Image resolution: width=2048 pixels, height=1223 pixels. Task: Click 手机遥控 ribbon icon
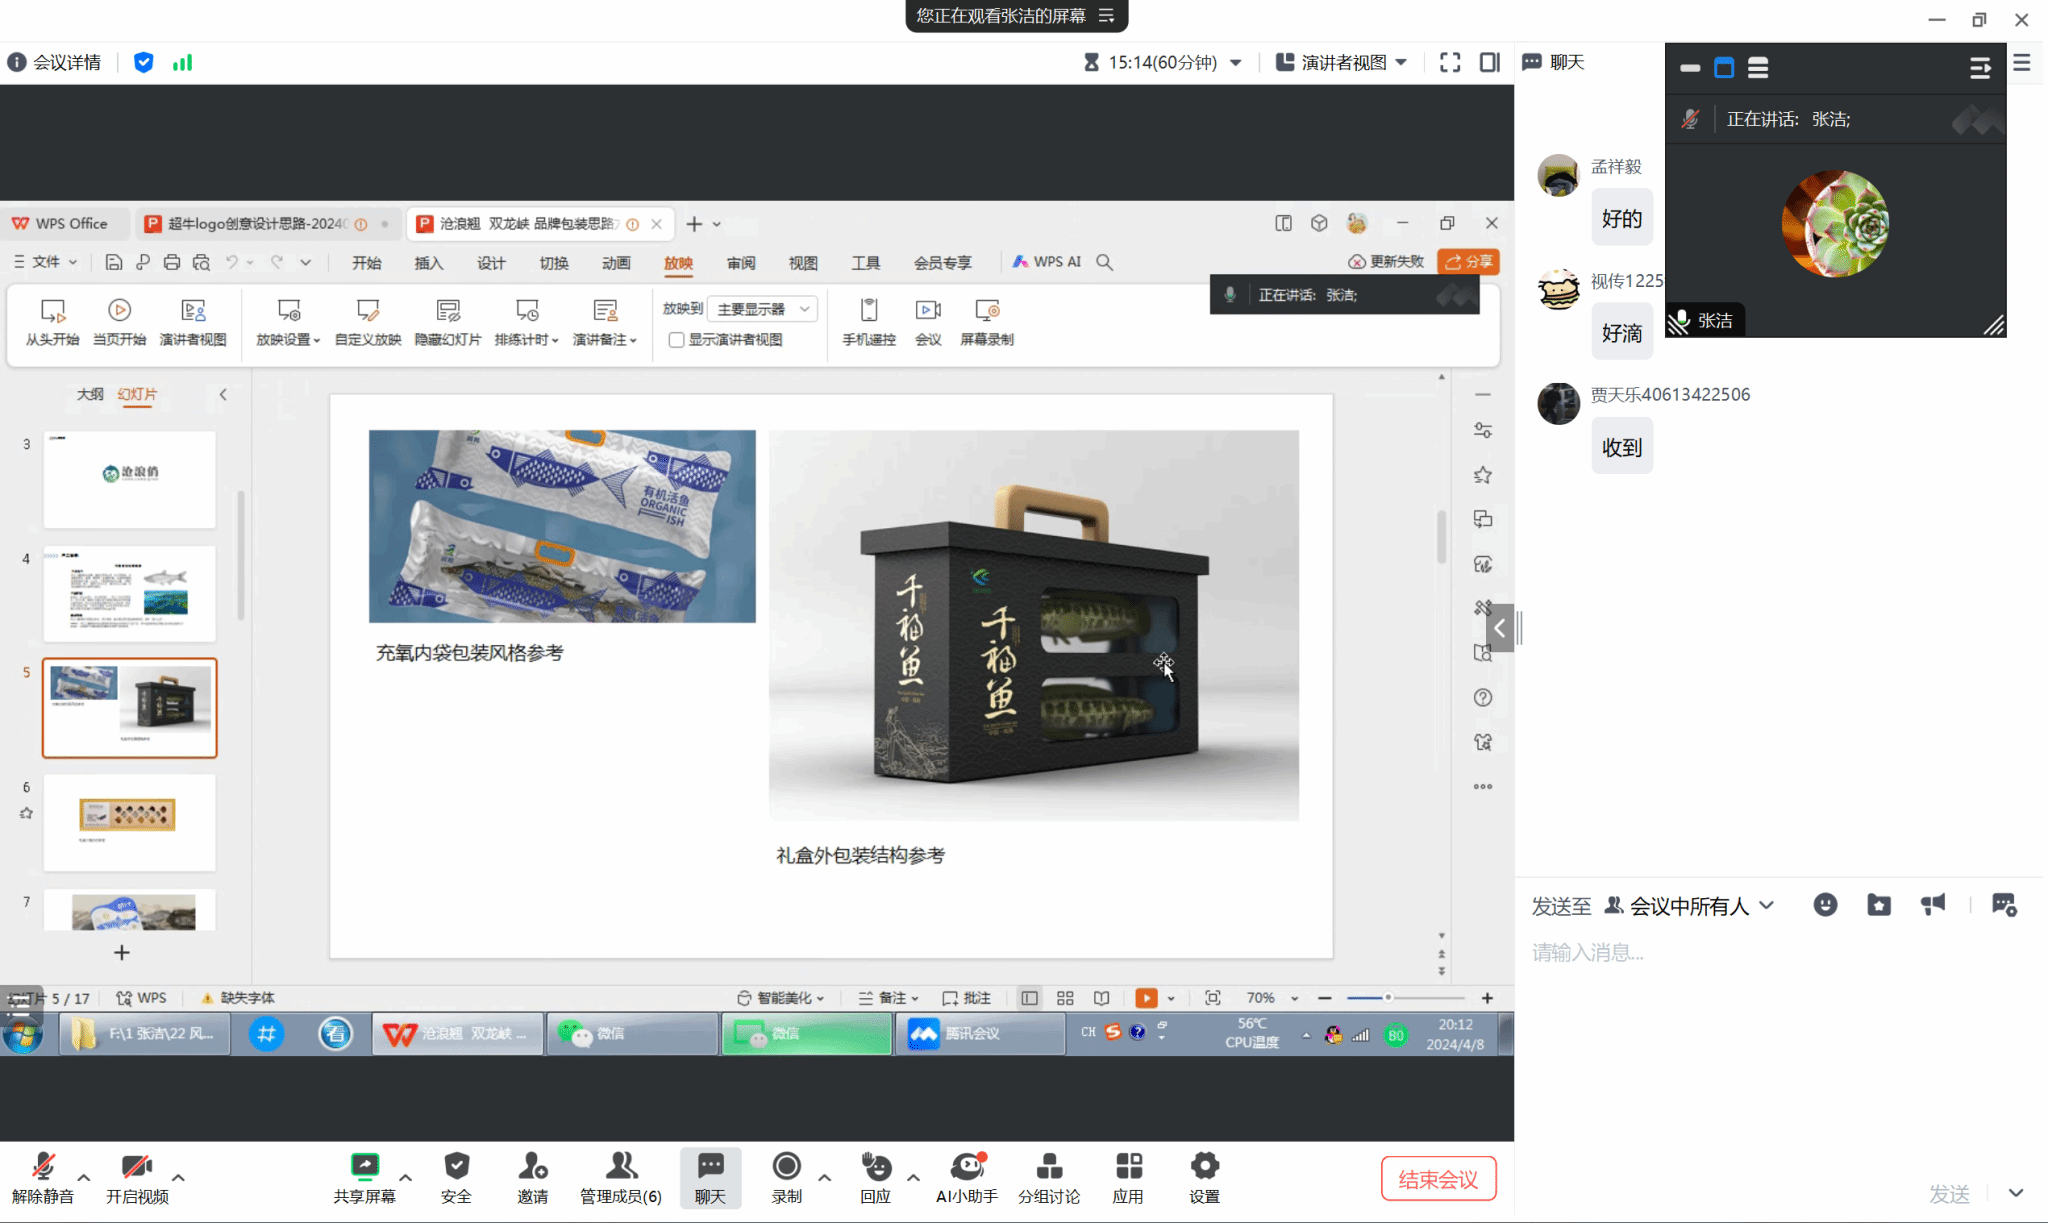868,322
